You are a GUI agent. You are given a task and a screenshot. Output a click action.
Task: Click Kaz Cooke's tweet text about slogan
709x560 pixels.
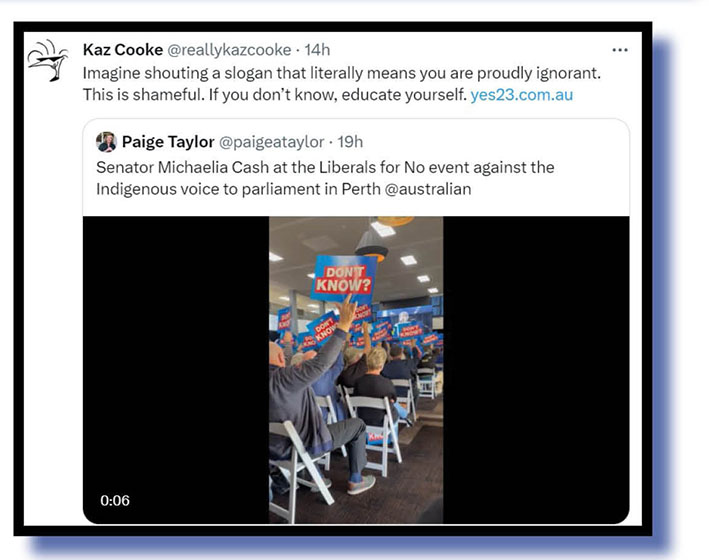(342, 84)
